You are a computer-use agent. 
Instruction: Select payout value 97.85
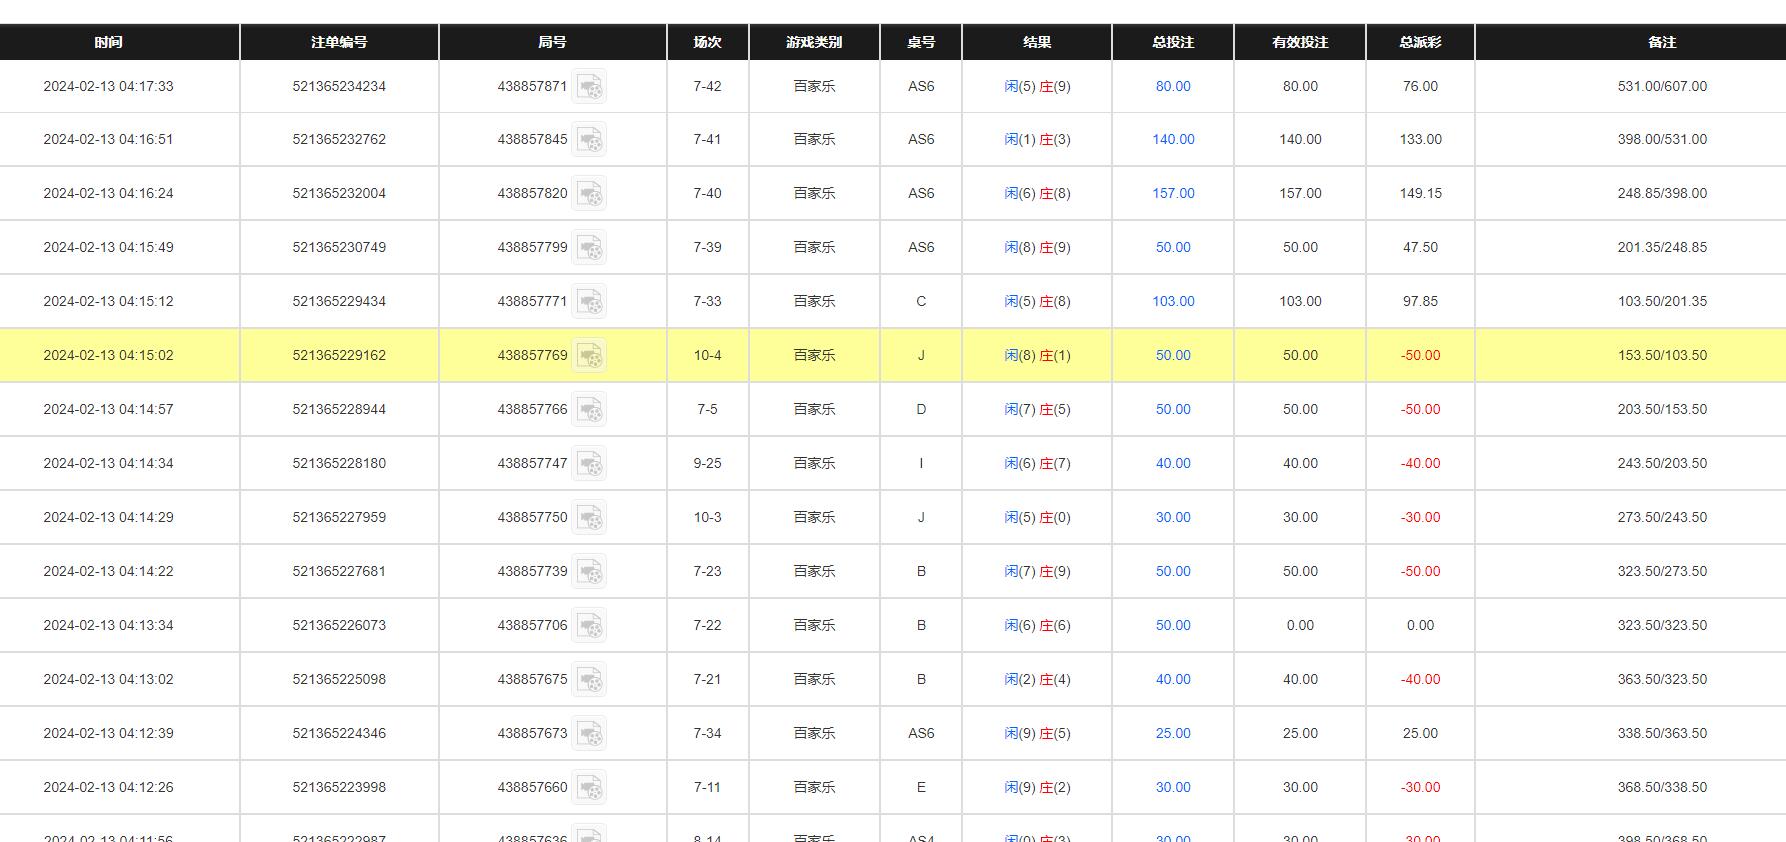[1420, 301]
